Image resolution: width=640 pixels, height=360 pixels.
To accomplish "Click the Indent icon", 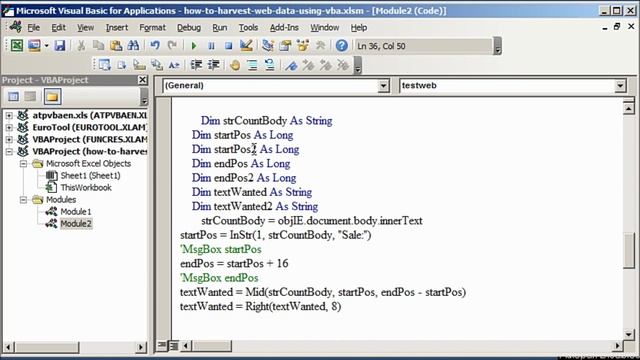I will (196, 64).
